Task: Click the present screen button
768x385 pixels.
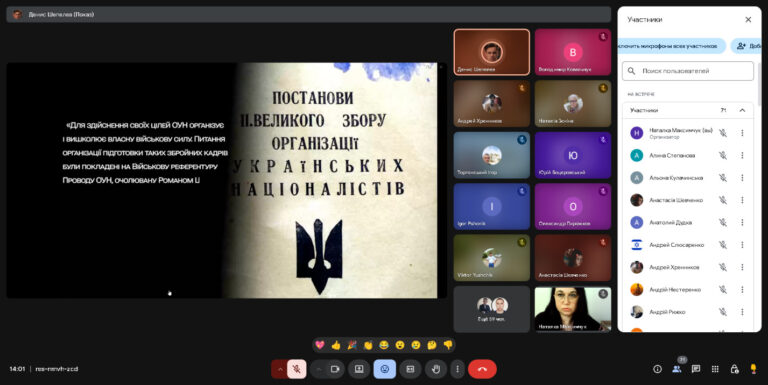Action: pos(359,369)
